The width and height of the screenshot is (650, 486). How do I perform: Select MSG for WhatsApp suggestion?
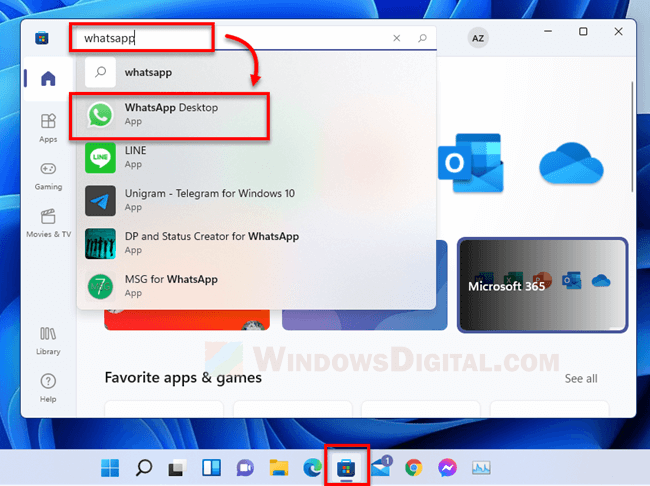(256, 286)
